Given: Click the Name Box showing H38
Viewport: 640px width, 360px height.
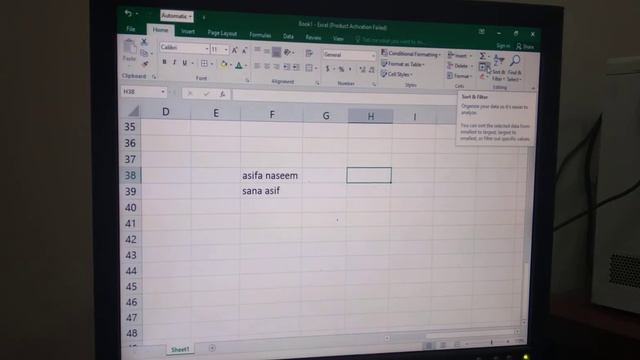Looking at the screenshot, I should tap(144, 92).
